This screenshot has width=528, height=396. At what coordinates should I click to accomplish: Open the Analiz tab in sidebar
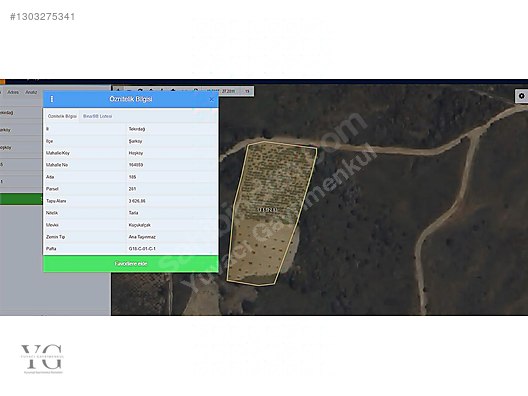click(x=31, y=92)
